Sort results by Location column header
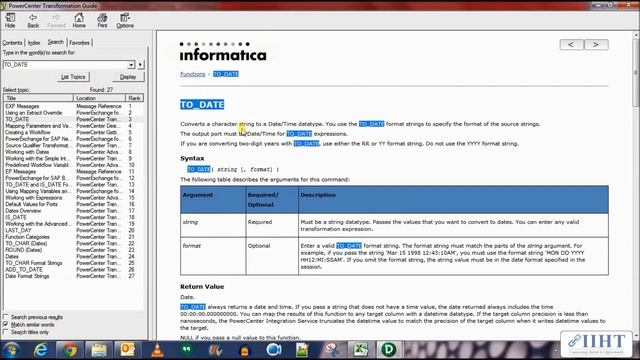Image resolution: width=640 pixels, height=360 pixels. tap(99, 98)
